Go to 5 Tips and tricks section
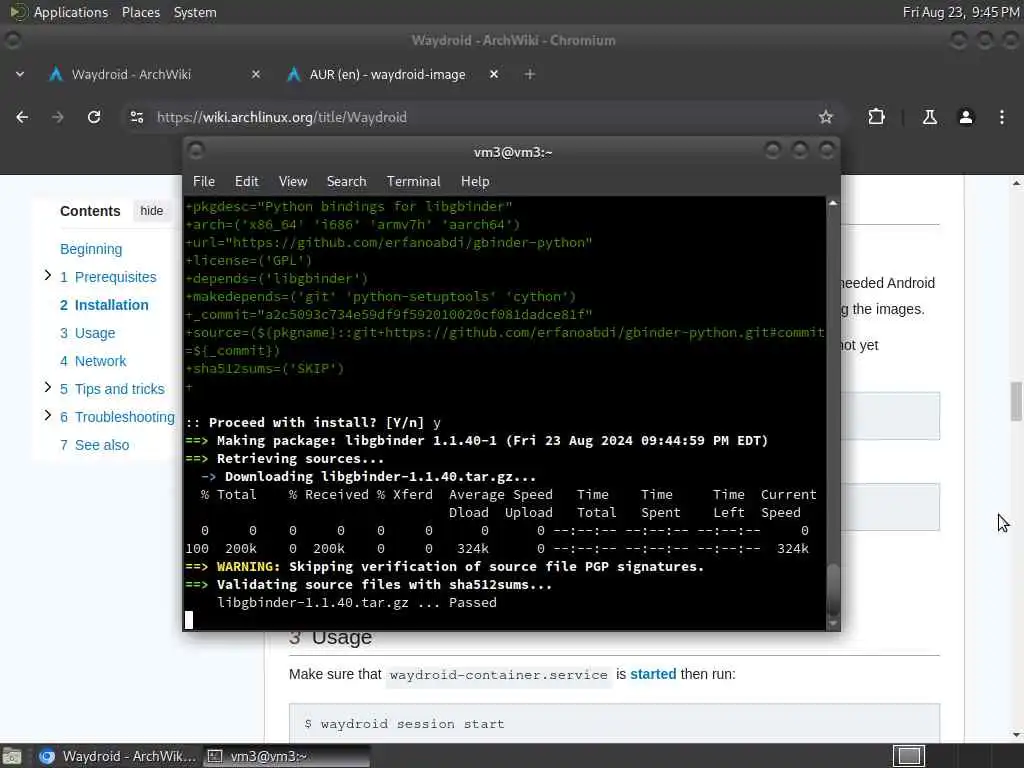The image size is (1024, 768). [112, 389]
